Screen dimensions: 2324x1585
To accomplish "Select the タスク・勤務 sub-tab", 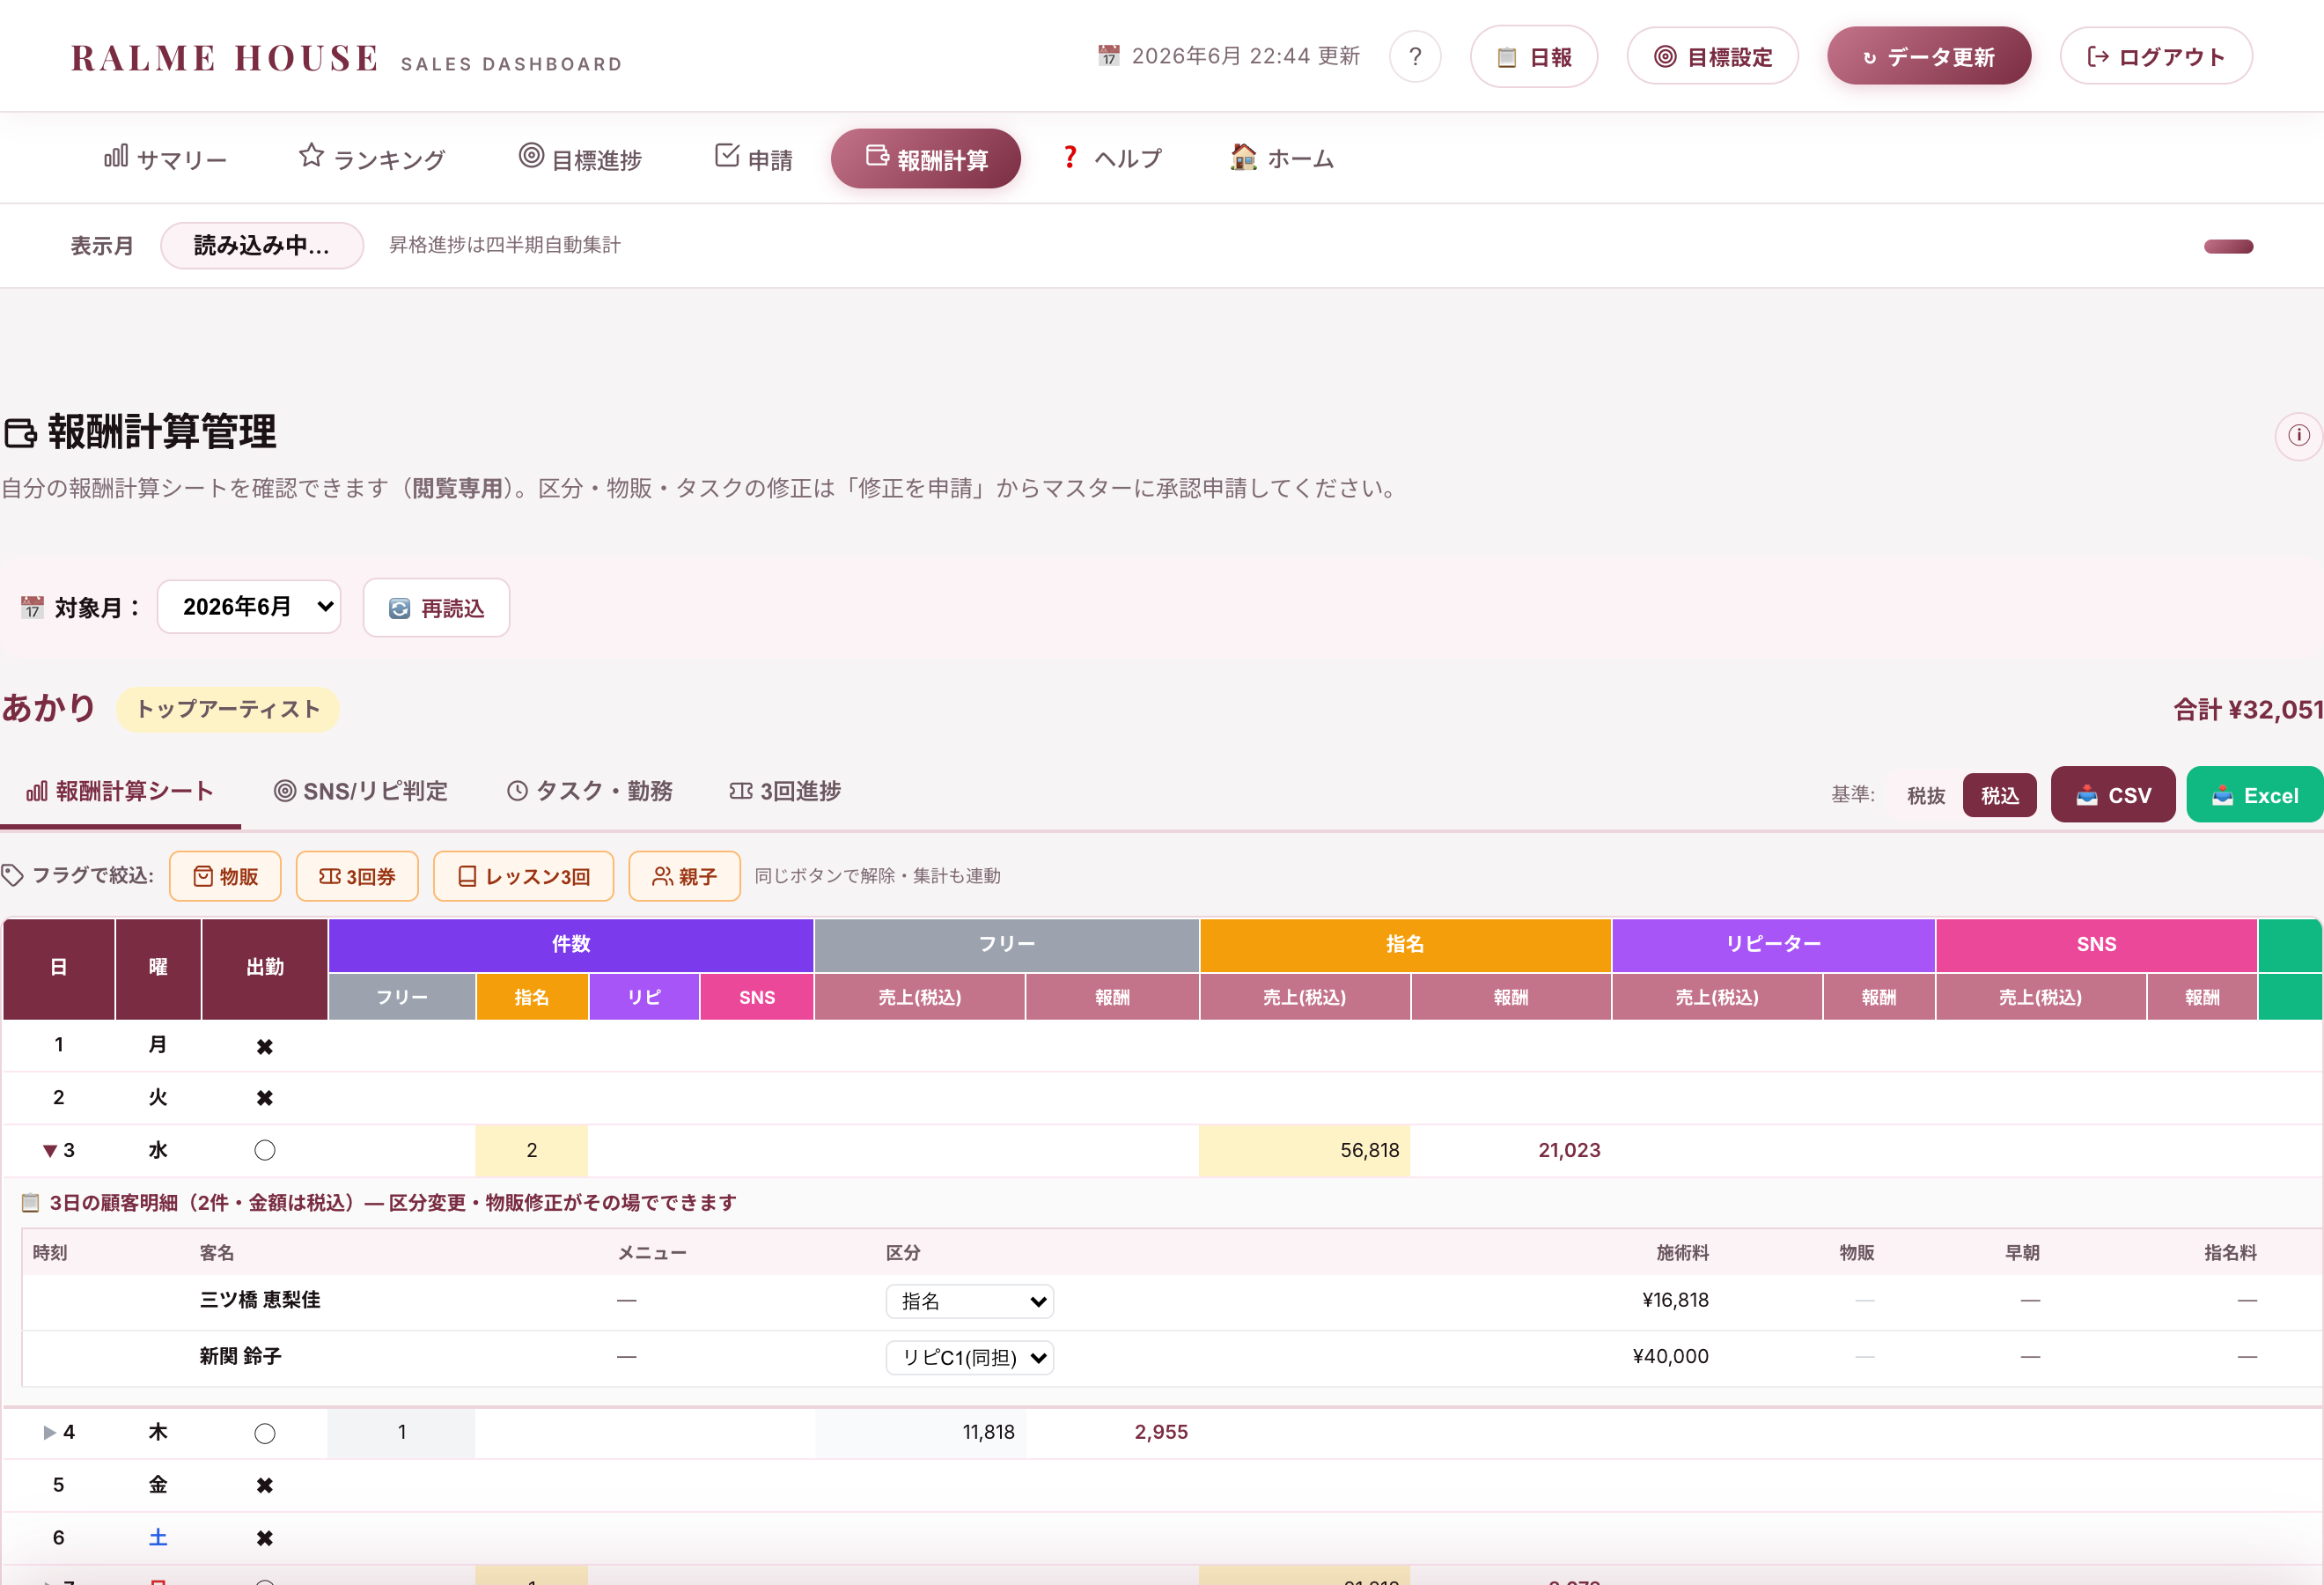I will tap(590, 792).
